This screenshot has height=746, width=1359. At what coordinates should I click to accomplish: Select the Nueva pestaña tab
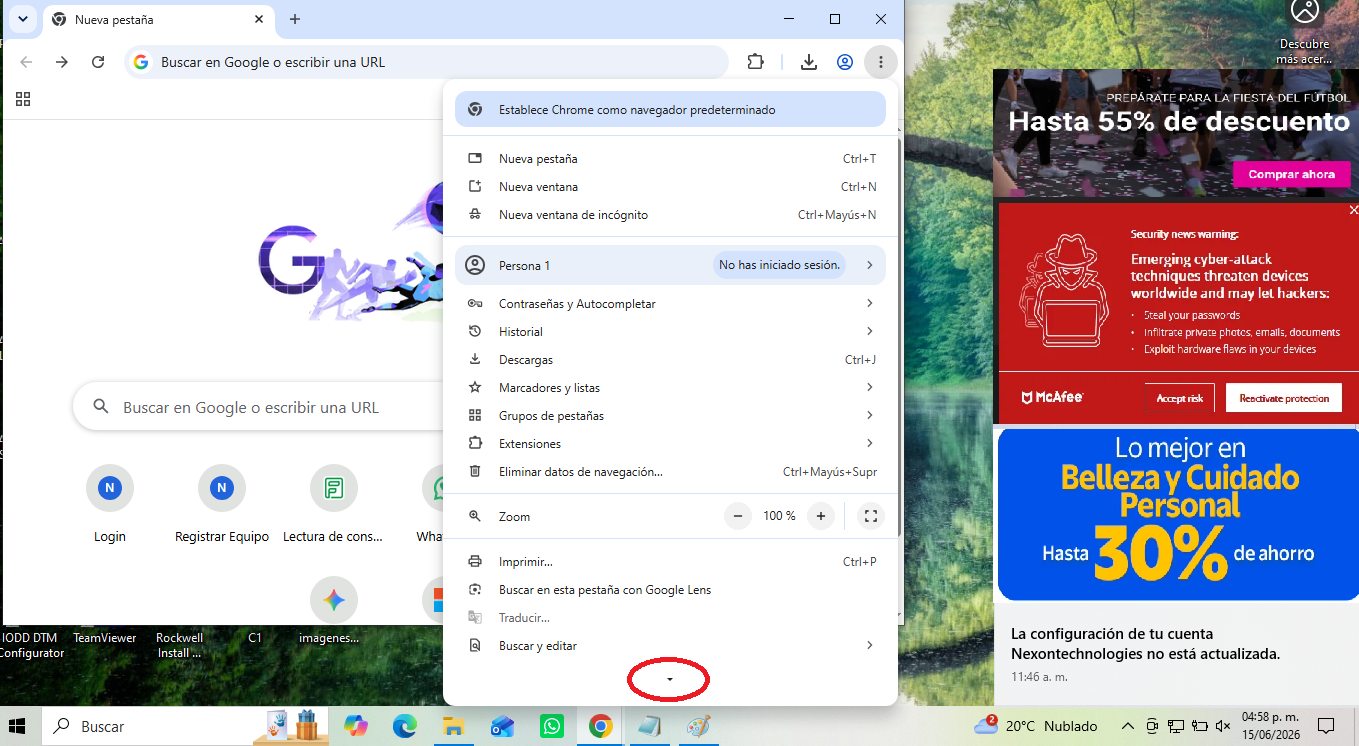pos(156,19)
